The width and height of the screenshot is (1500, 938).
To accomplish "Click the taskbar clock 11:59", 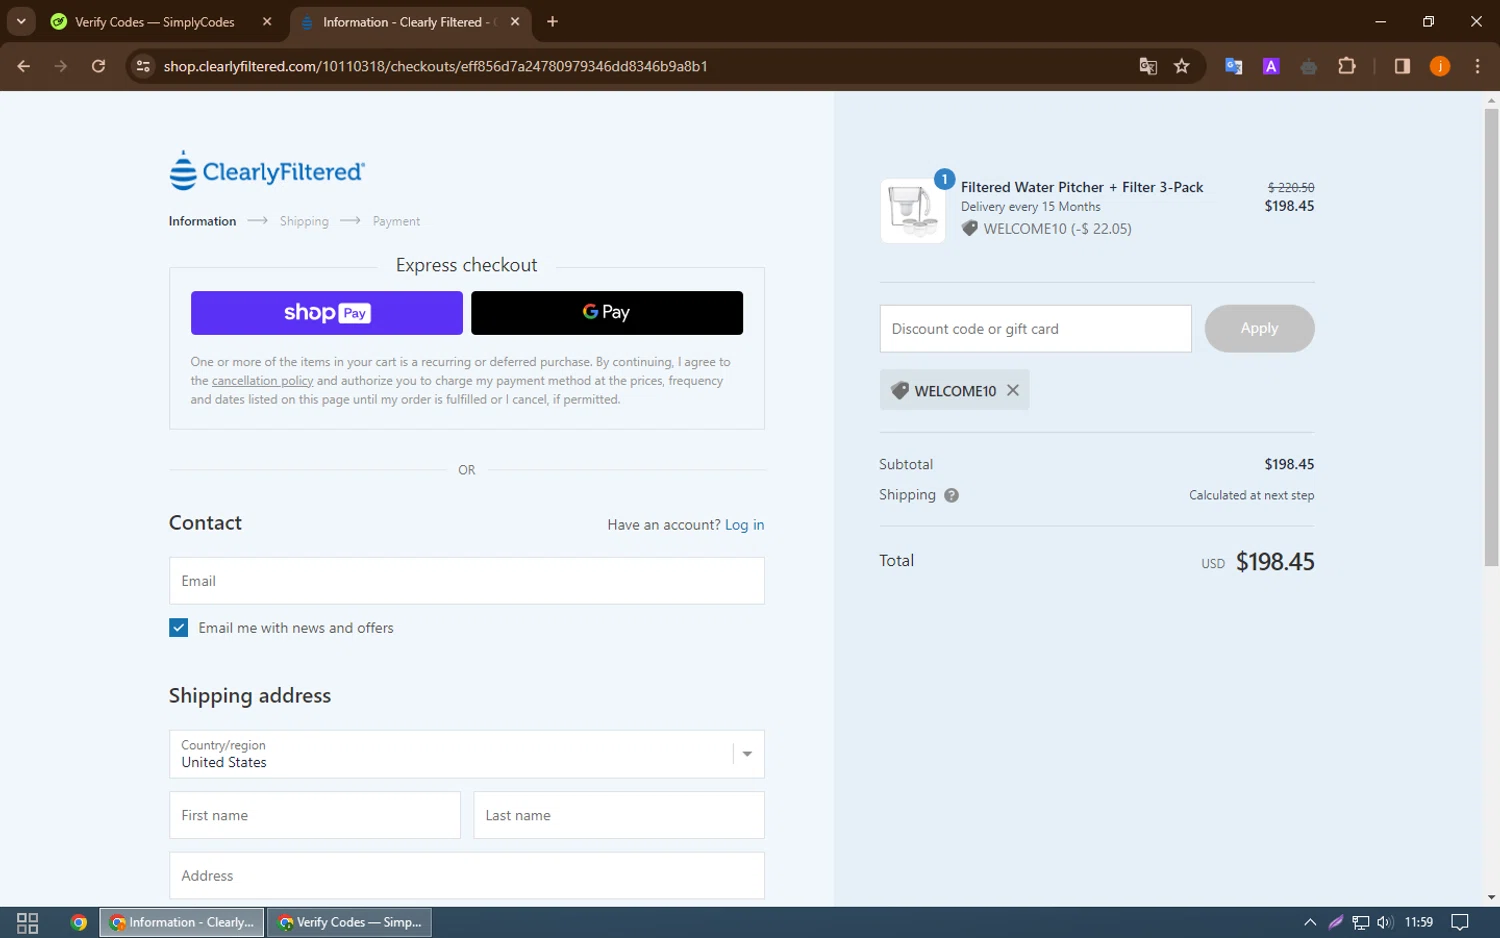I will pyautogui.click(x=1419, y=922).
